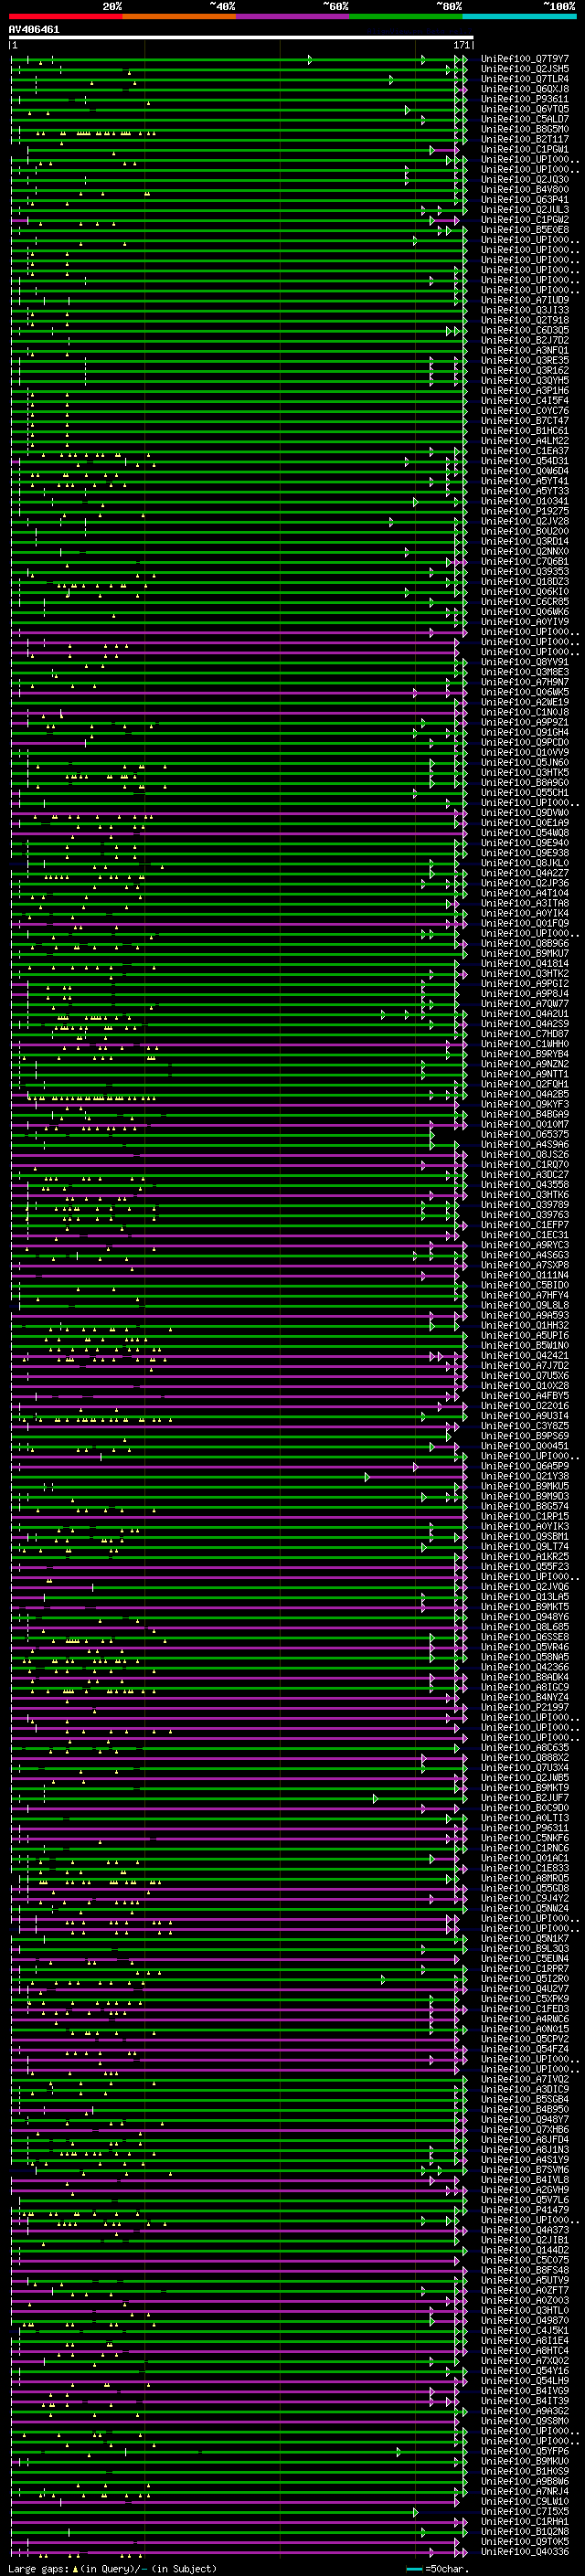Select hit label UniRef100_Q7TLR4
This screenshot has height=2576, width=585.
coord(525,79)
